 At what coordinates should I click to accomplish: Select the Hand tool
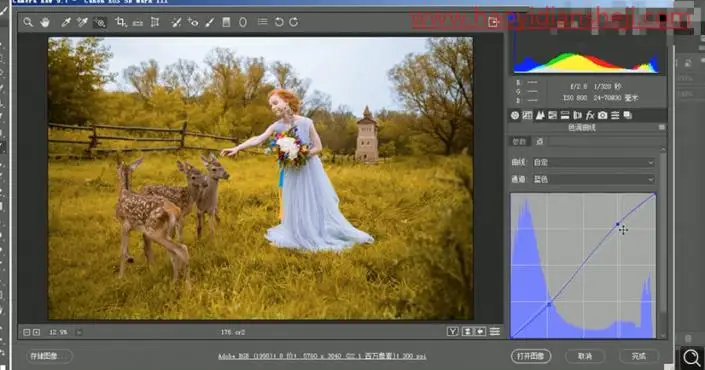coord(45,22)
